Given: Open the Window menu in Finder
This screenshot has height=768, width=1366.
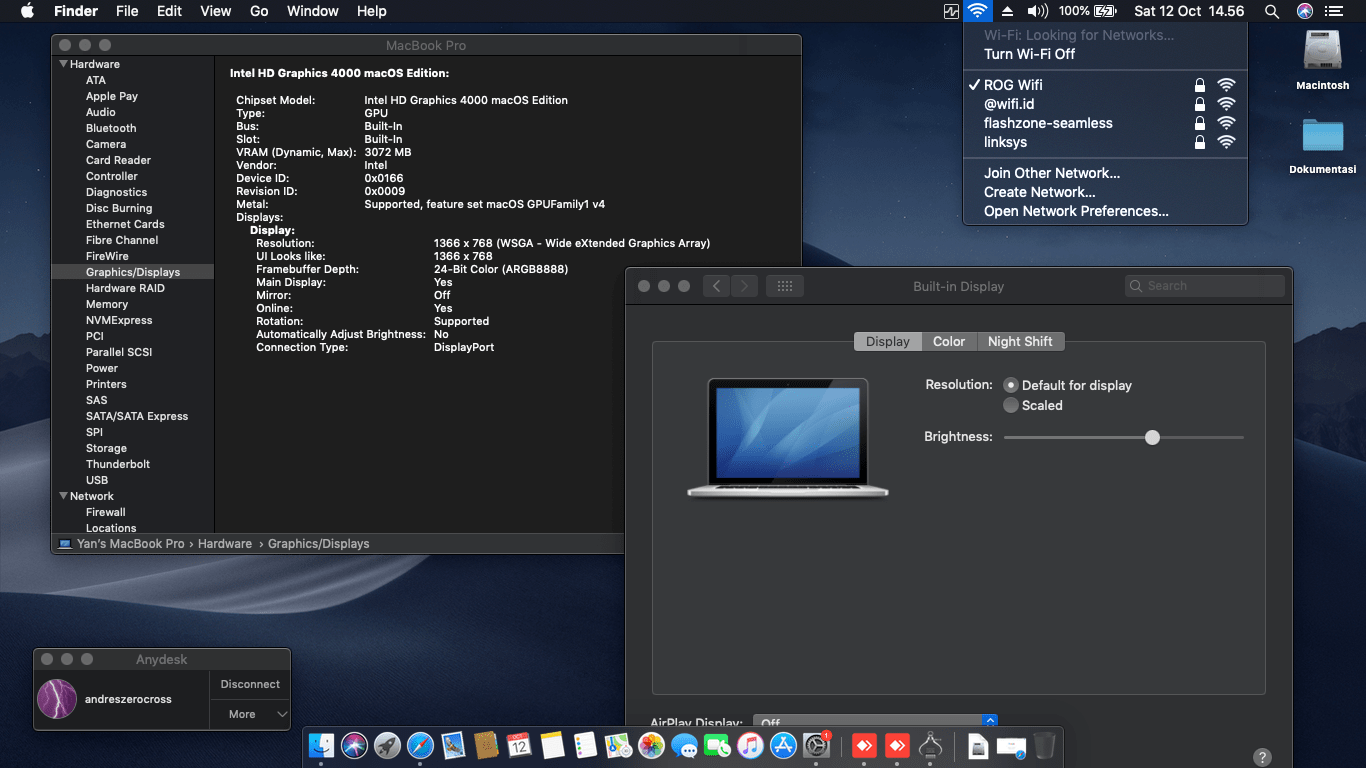Looking at the screenshot, I should coord(312,11).
